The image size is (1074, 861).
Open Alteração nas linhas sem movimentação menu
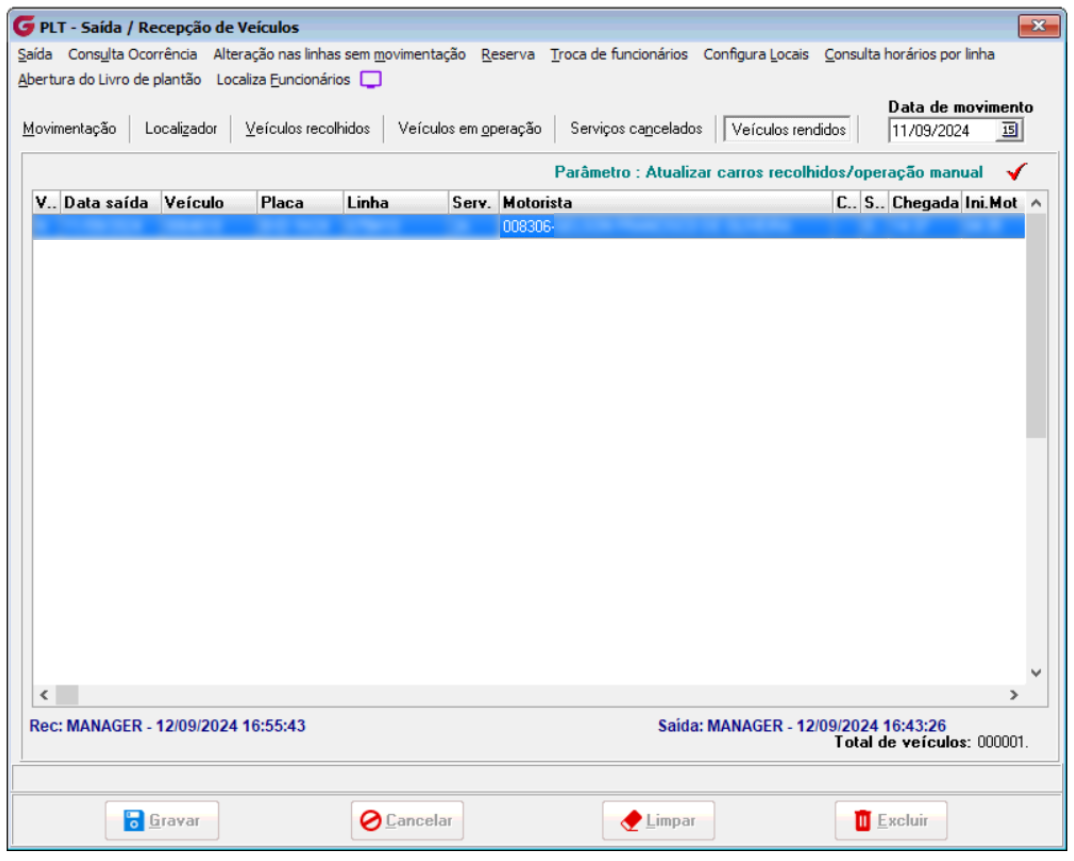(x=339, y=54)
